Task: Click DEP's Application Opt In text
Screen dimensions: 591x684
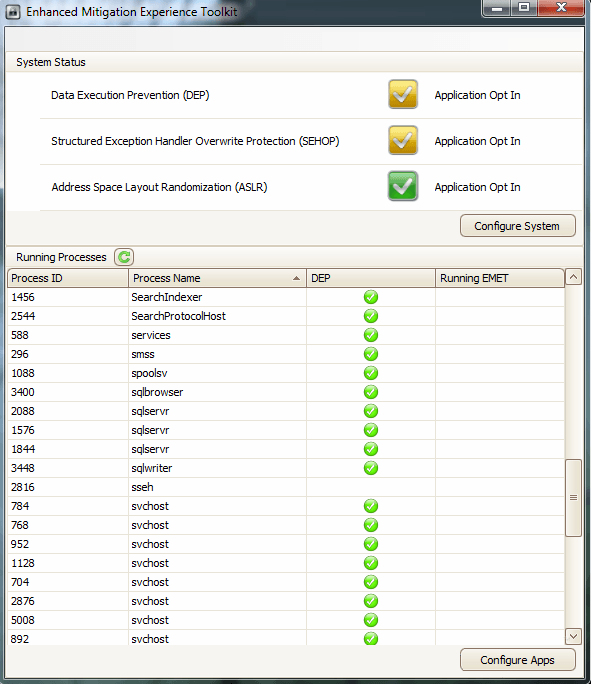Action: 477,95
